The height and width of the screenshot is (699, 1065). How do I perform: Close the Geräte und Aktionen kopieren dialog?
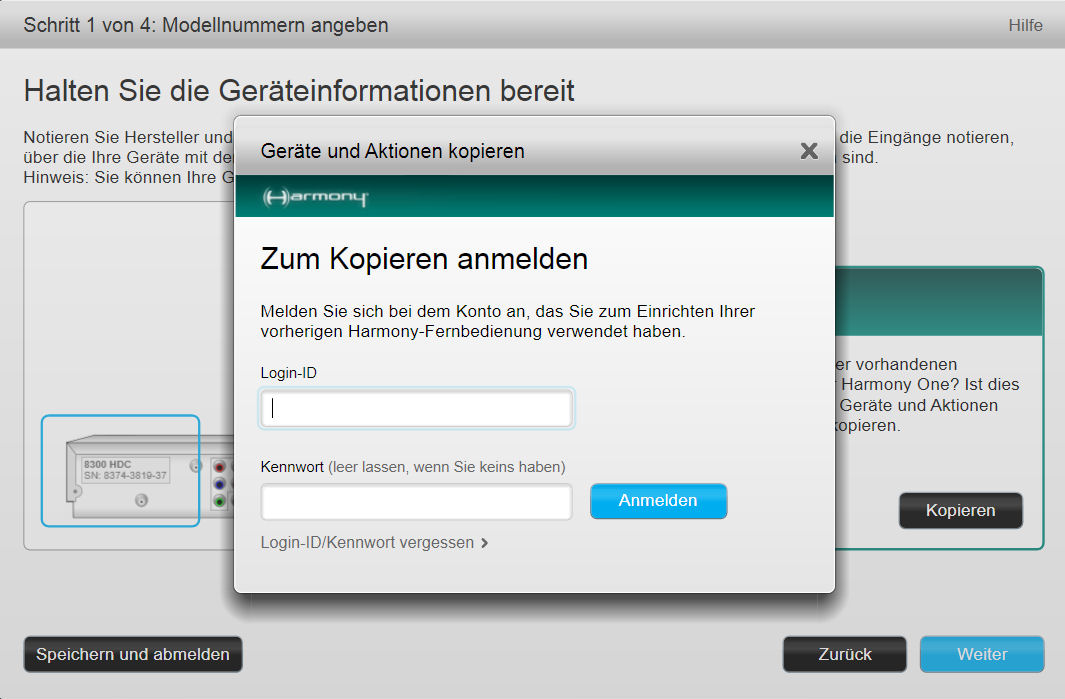tap(809, 151)
